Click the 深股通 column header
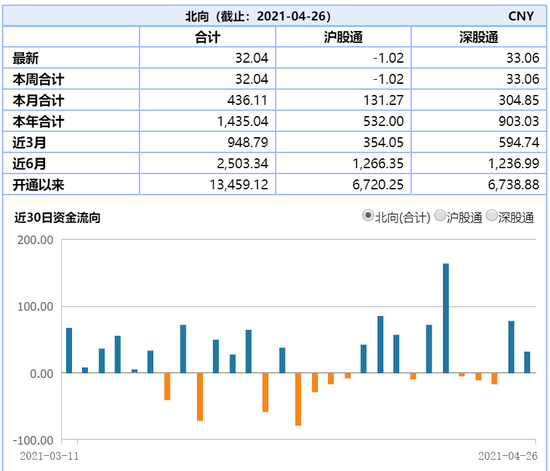This screenshot has width=550, height=471. click(479, 37)
